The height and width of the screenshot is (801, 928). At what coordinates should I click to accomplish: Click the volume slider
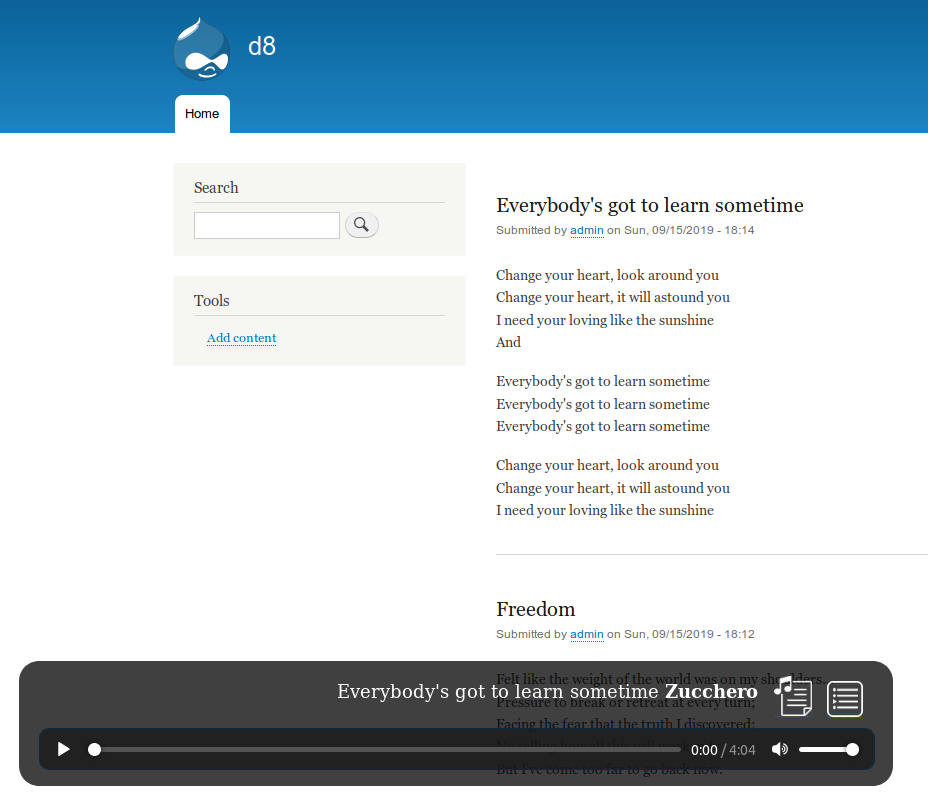tap(829, 749)
